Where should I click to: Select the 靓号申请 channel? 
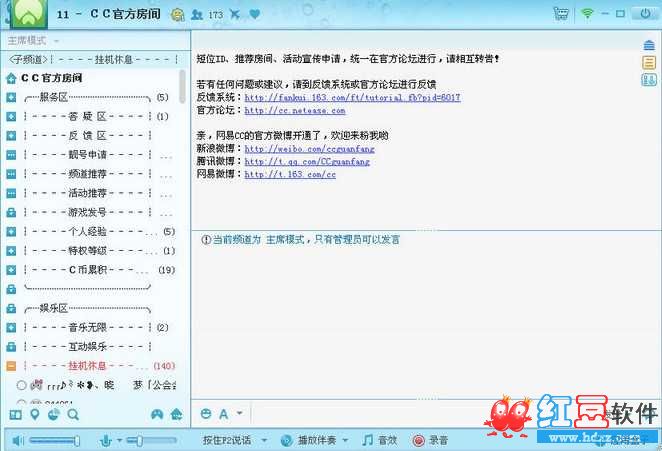(x=88, y=155)
